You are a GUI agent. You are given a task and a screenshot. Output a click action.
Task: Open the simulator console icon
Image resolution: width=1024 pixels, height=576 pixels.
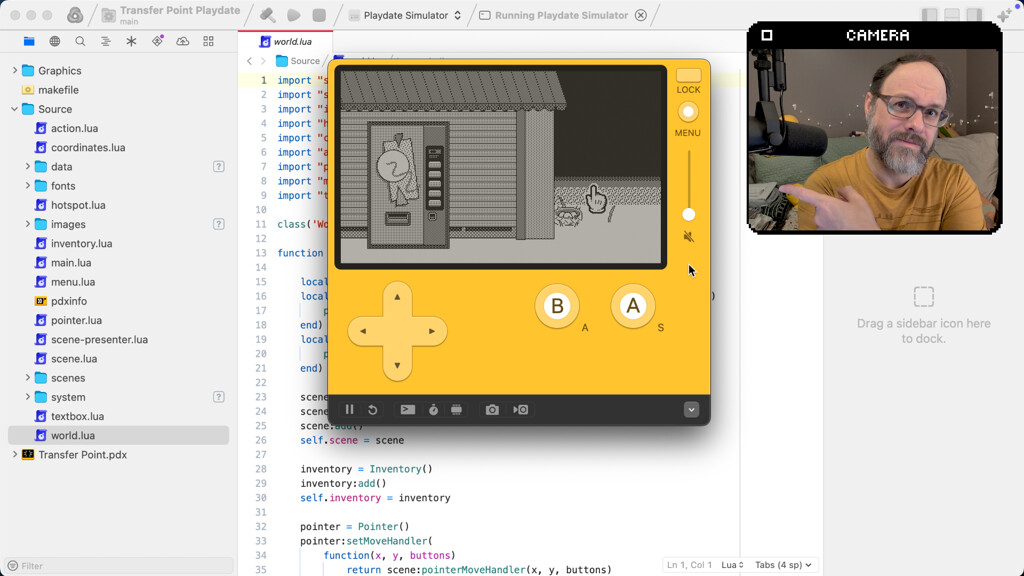[x=407, y=410]
